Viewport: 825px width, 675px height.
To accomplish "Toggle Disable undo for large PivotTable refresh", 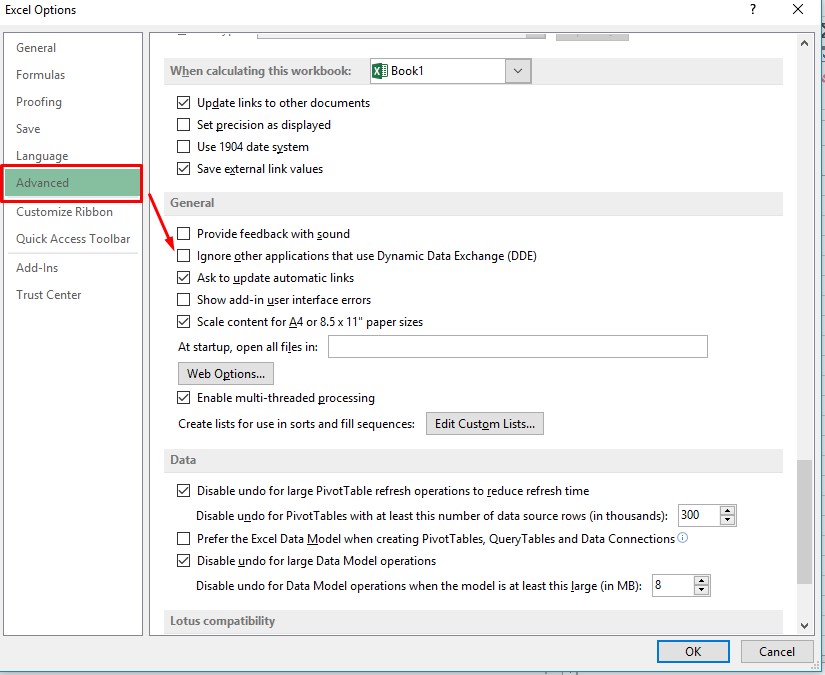I will (183, 490).
